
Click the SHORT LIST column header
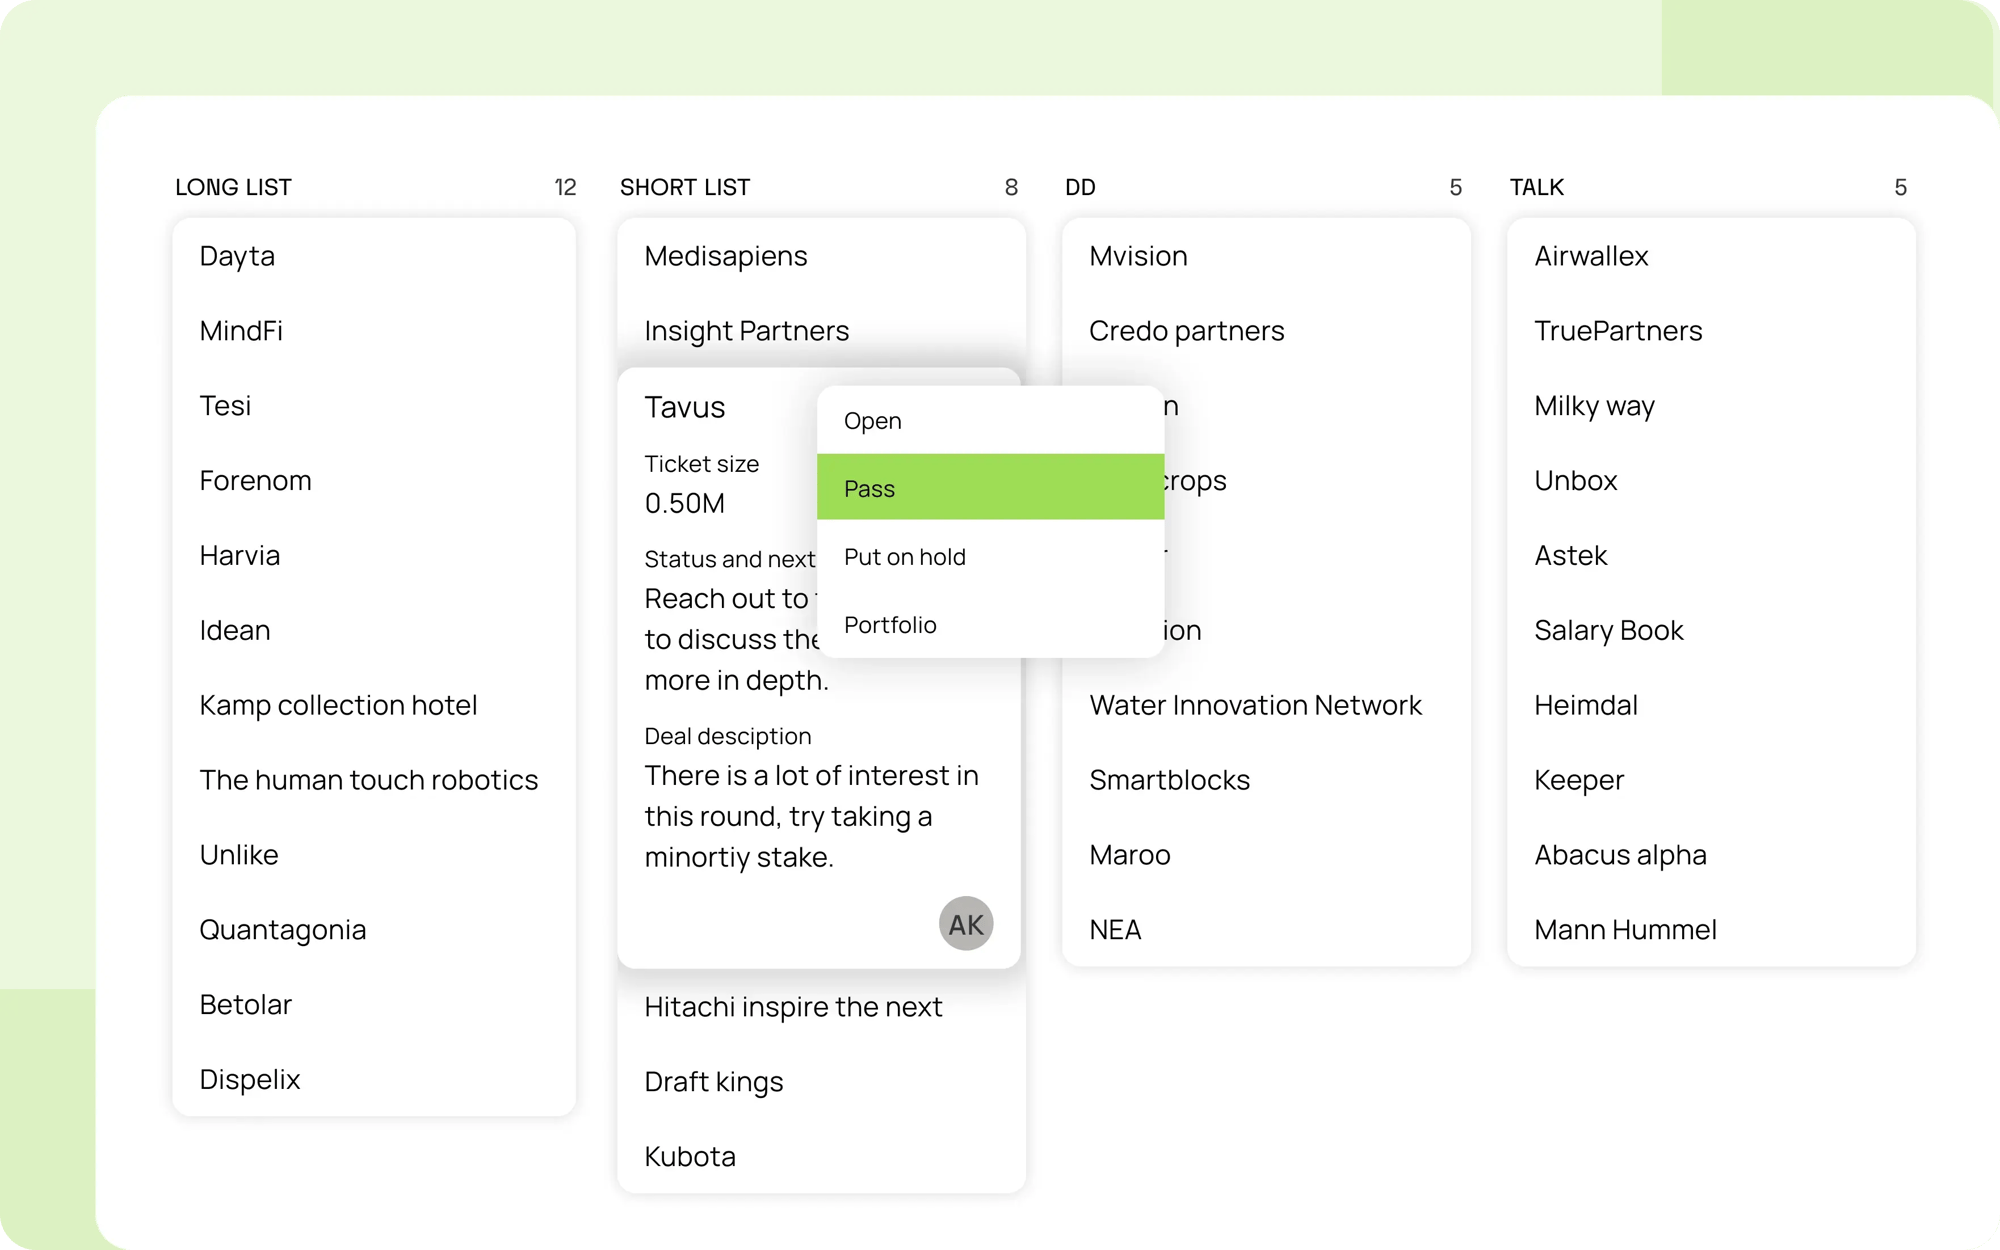pyautogui.click(x=684, y=187)
